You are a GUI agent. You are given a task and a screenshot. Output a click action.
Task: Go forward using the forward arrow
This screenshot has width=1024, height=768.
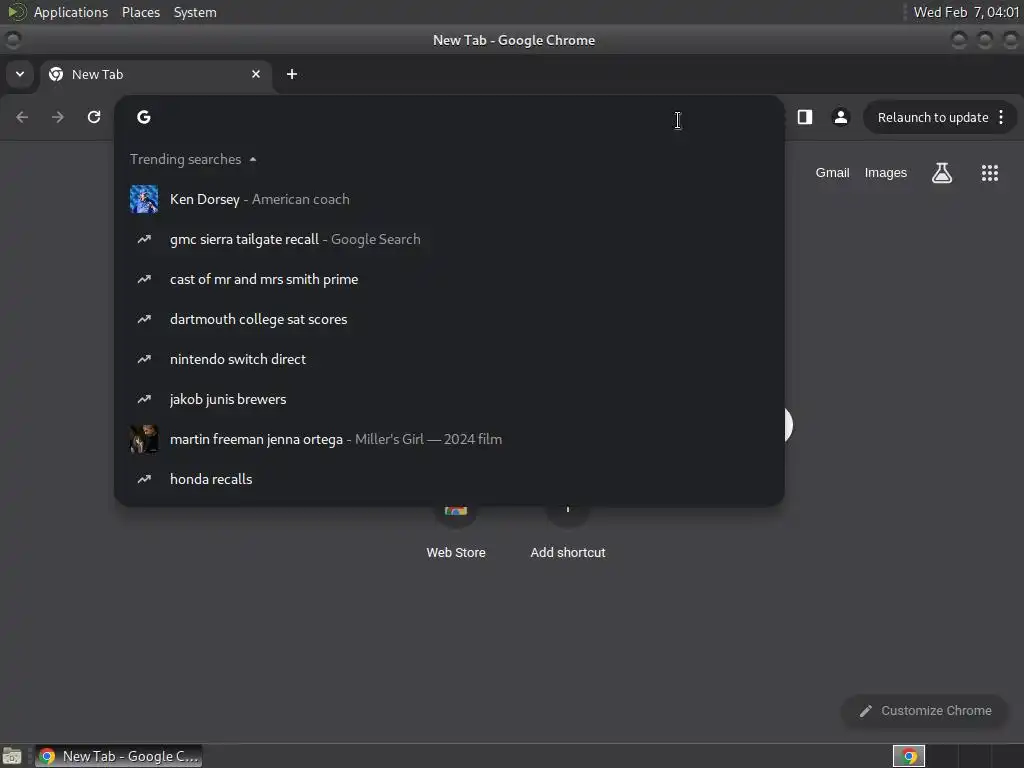click(58, 117)
